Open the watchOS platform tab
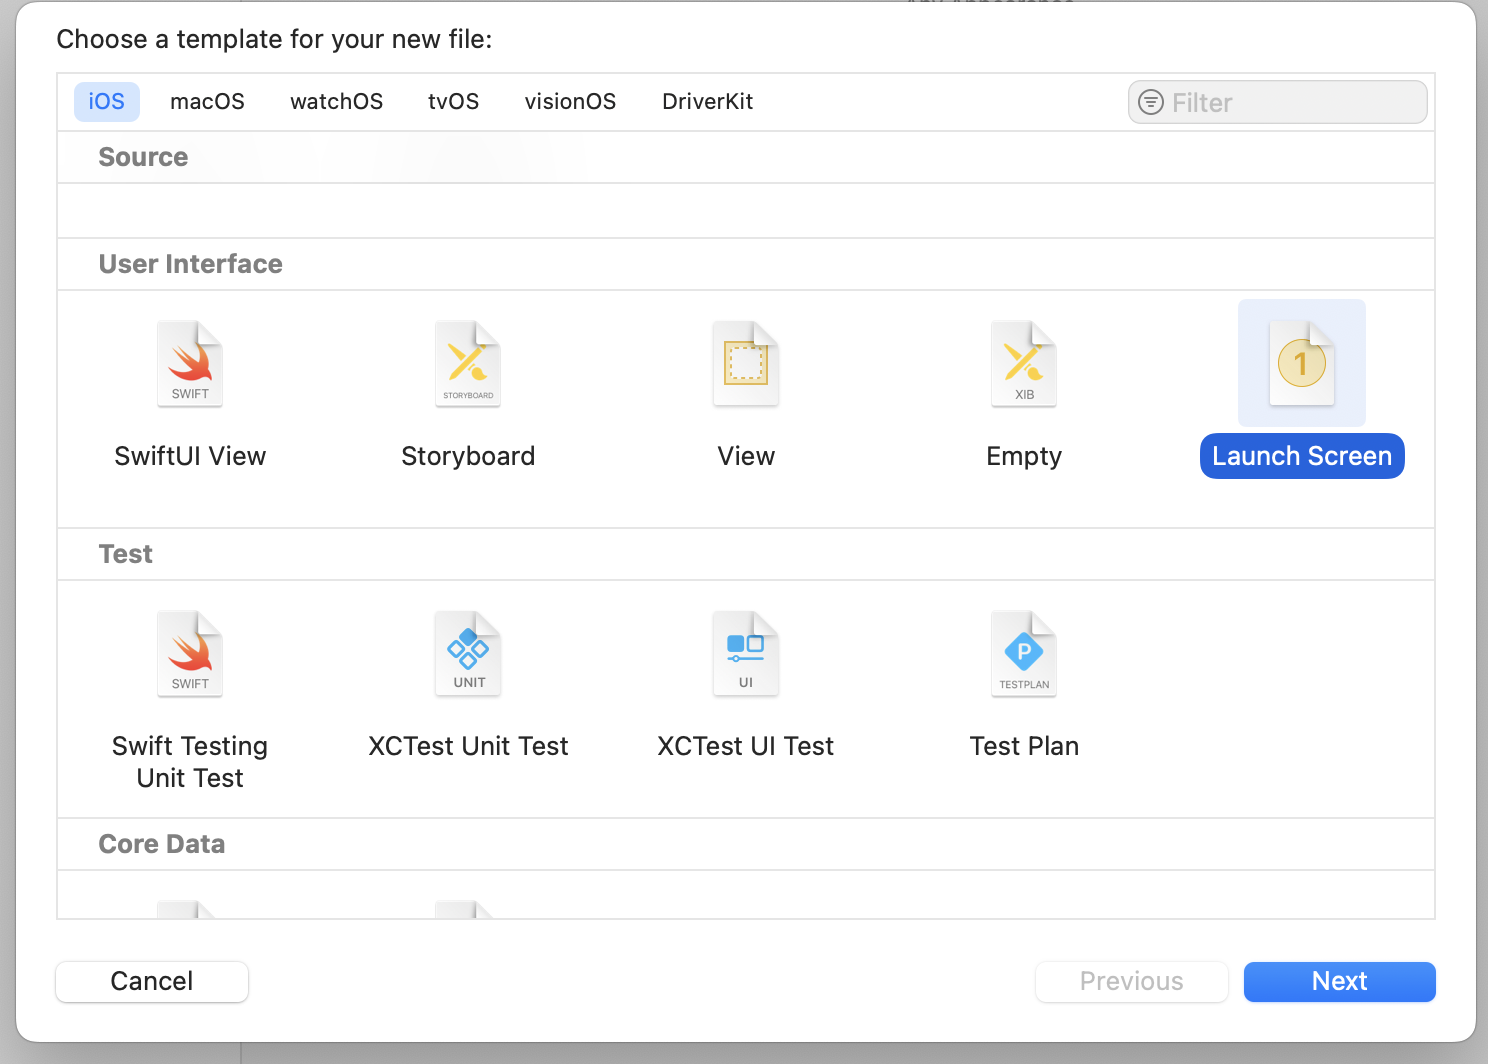 click(x=337, y=102)
